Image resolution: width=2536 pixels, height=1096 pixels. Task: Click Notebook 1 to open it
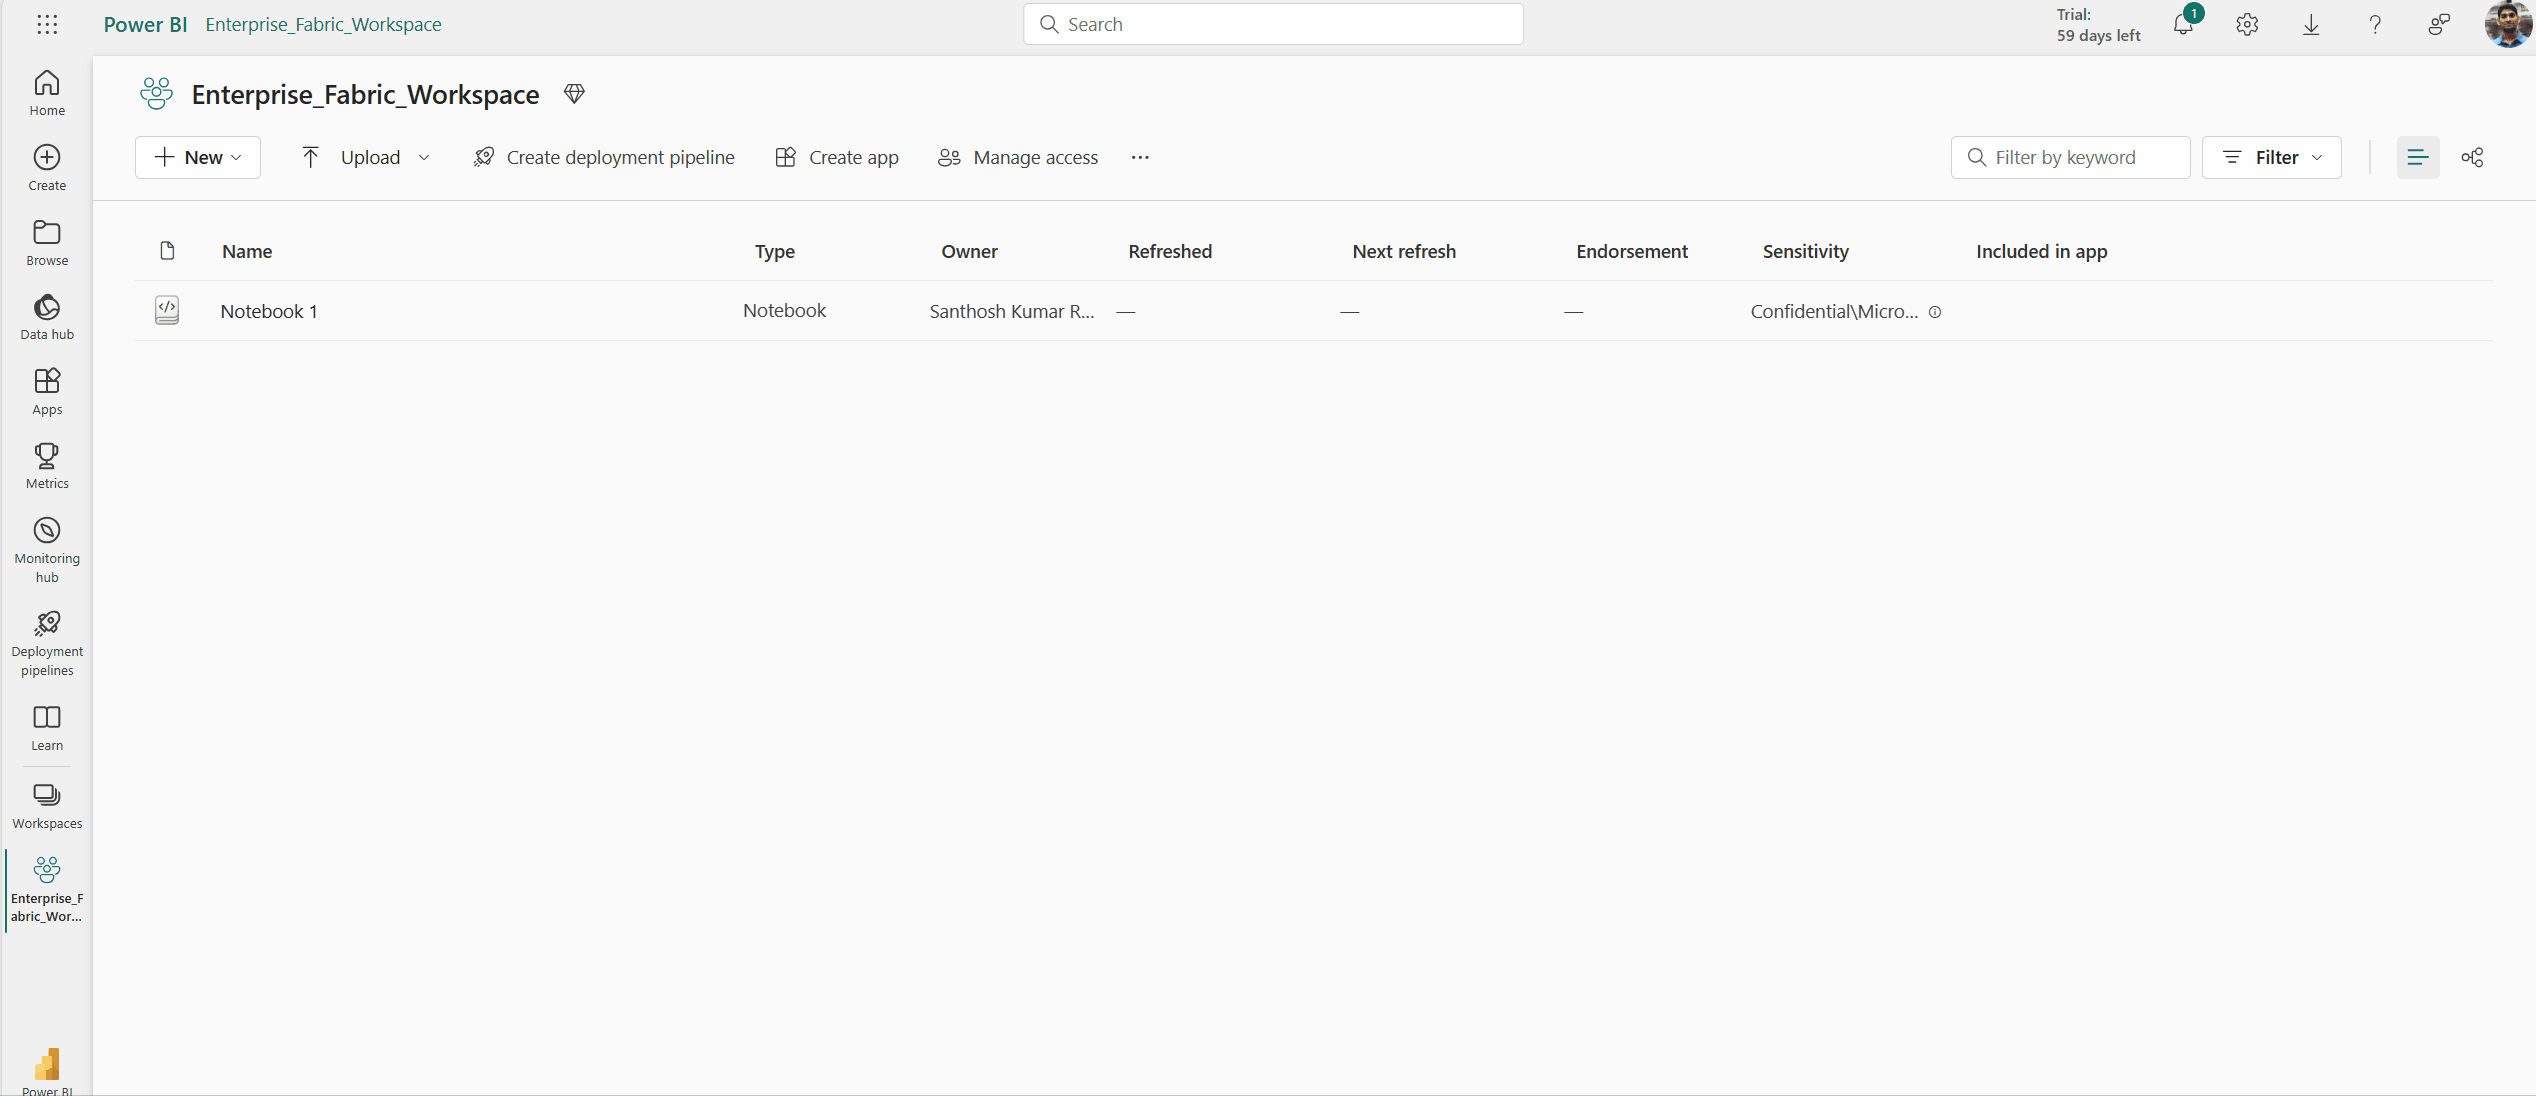point(268,310)
